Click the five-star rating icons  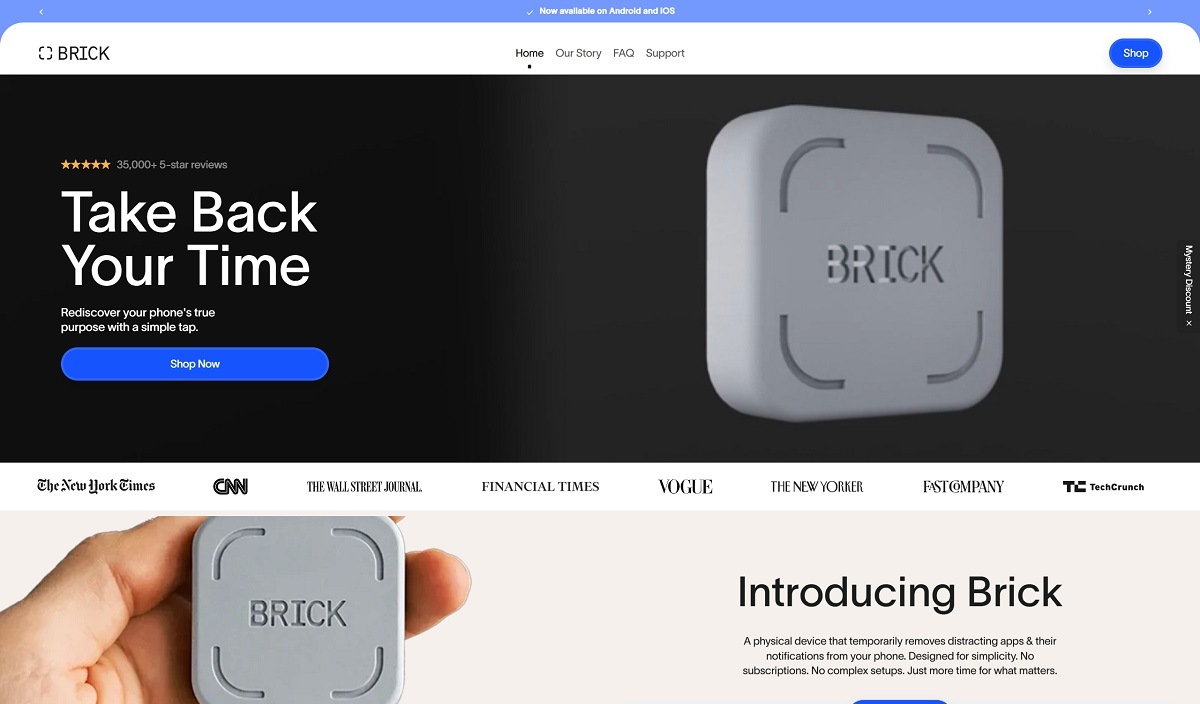coord(86,165)
